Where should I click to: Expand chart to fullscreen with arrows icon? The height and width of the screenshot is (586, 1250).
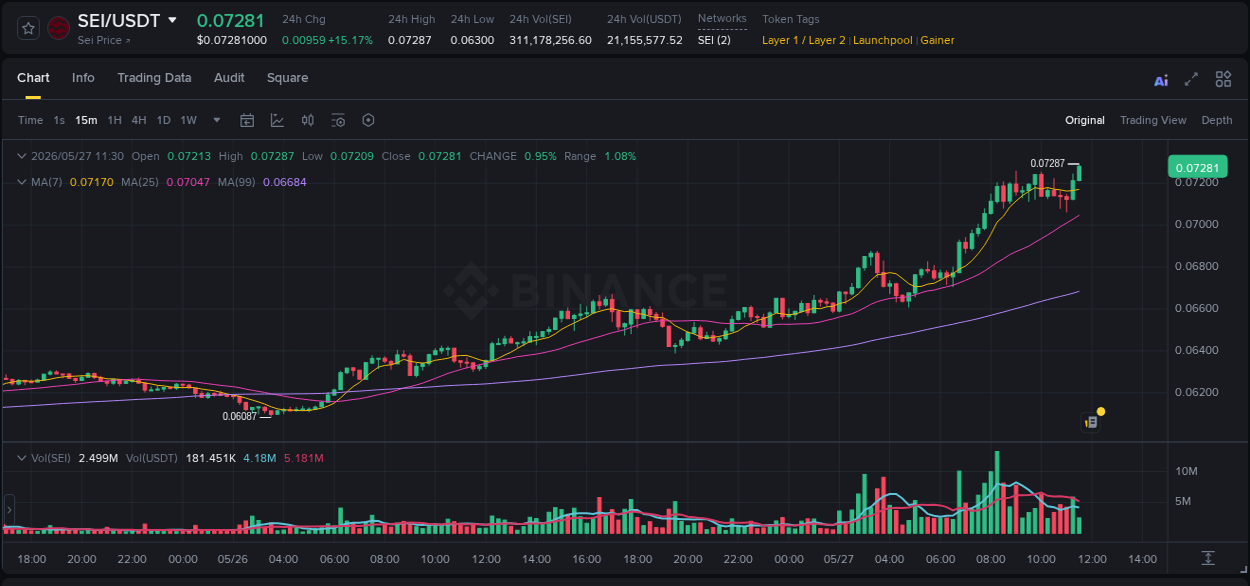[1191, 80]
